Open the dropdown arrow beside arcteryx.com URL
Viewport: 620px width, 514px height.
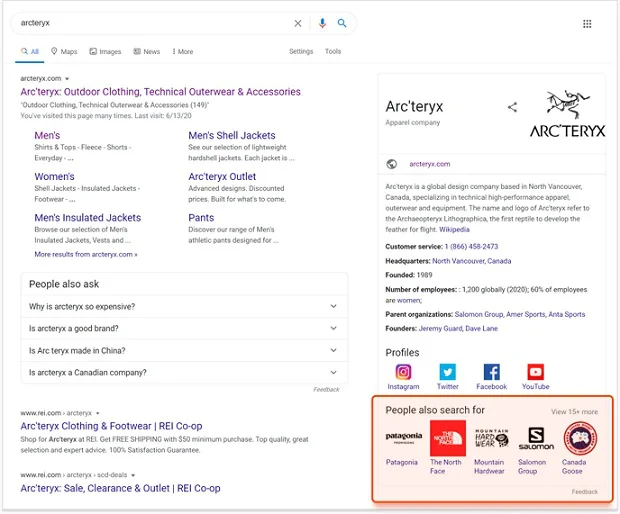point(67,78)
